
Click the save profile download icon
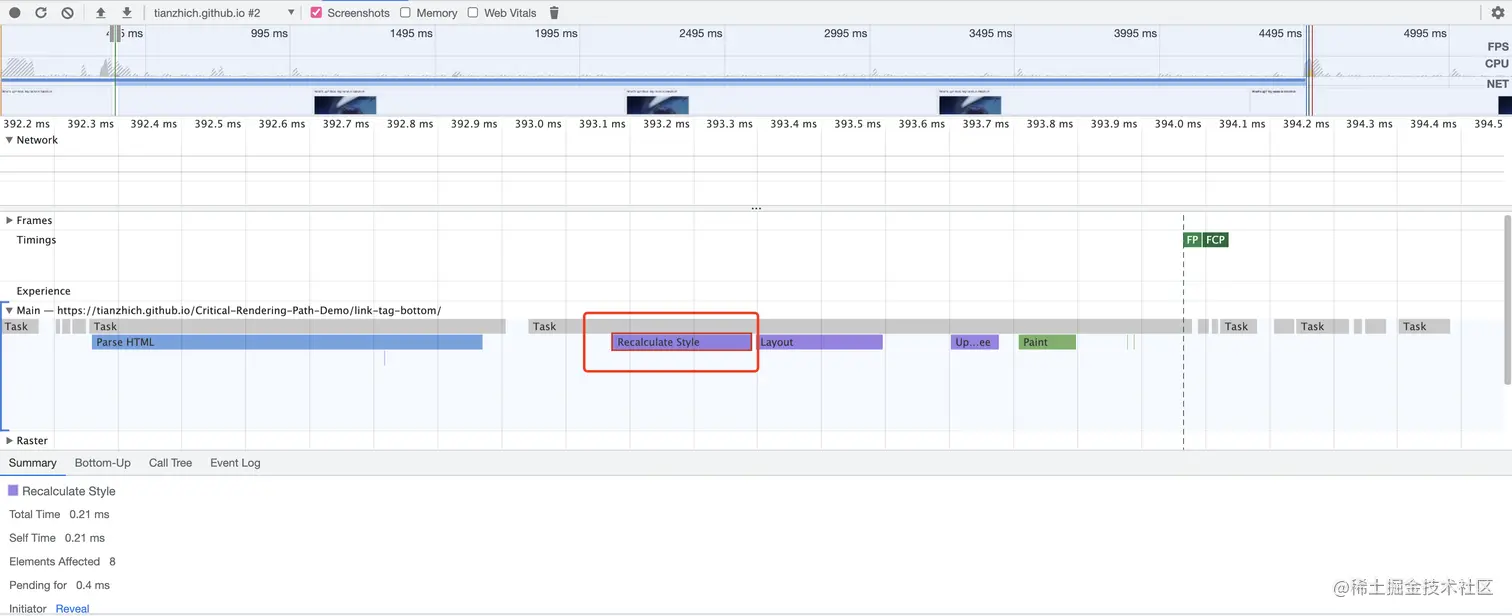tap(127, 13)
